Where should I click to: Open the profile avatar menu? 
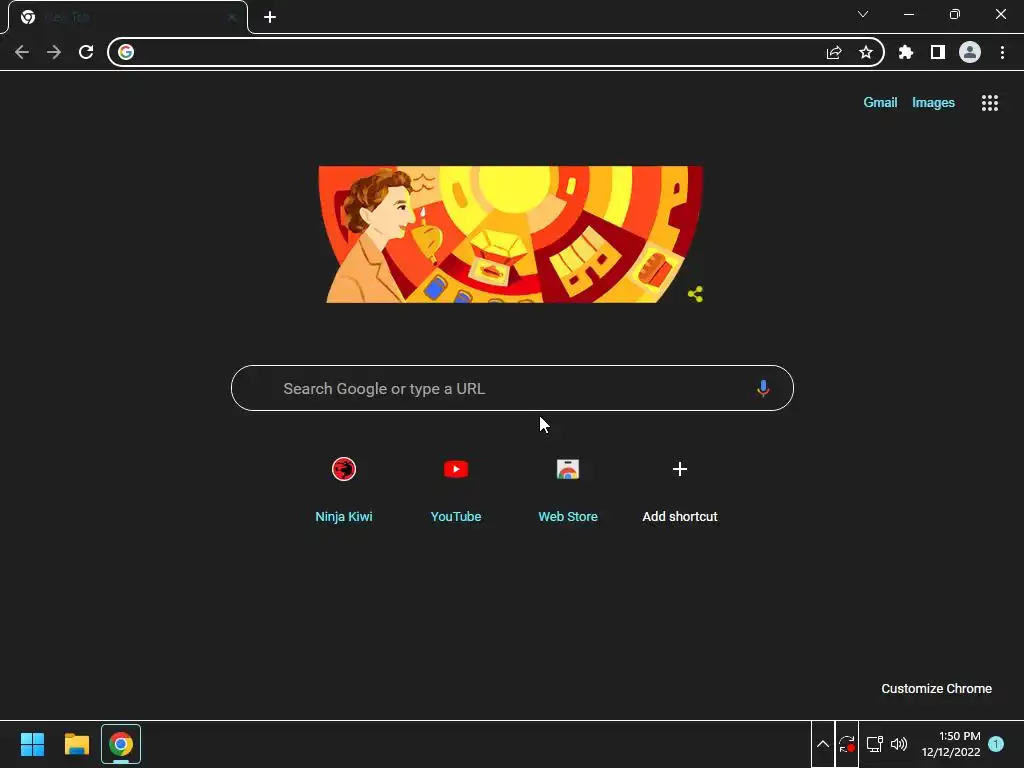(x=970, y=52)
